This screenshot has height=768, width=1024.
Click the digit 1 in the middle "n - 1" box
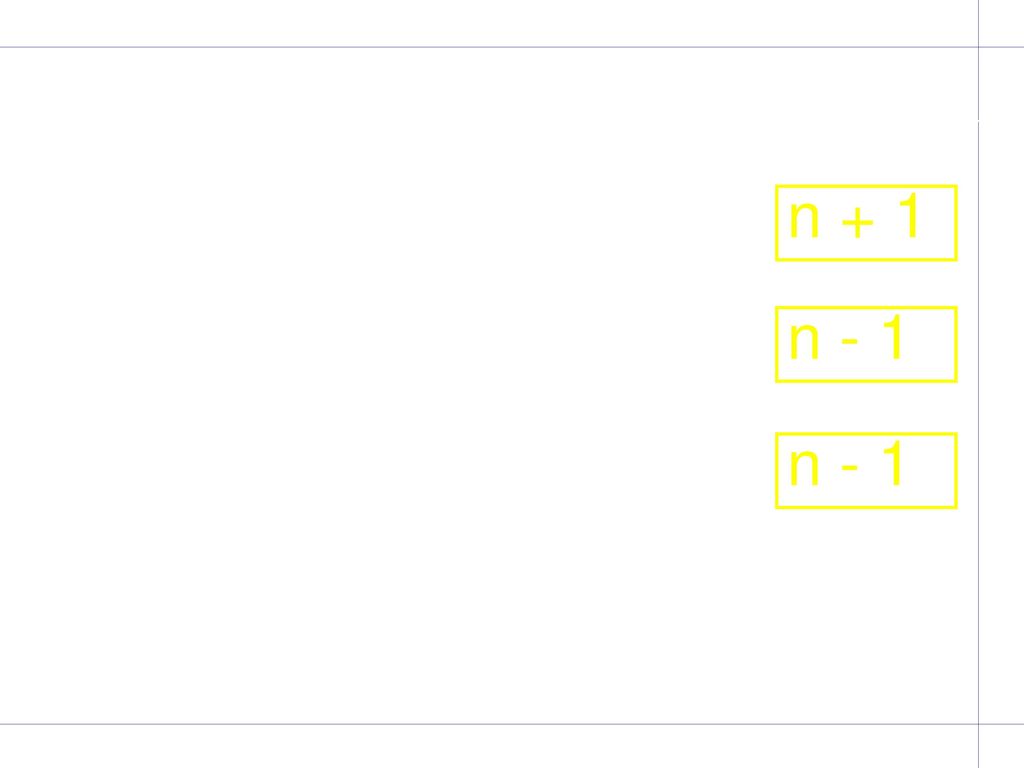pos(893,336)
